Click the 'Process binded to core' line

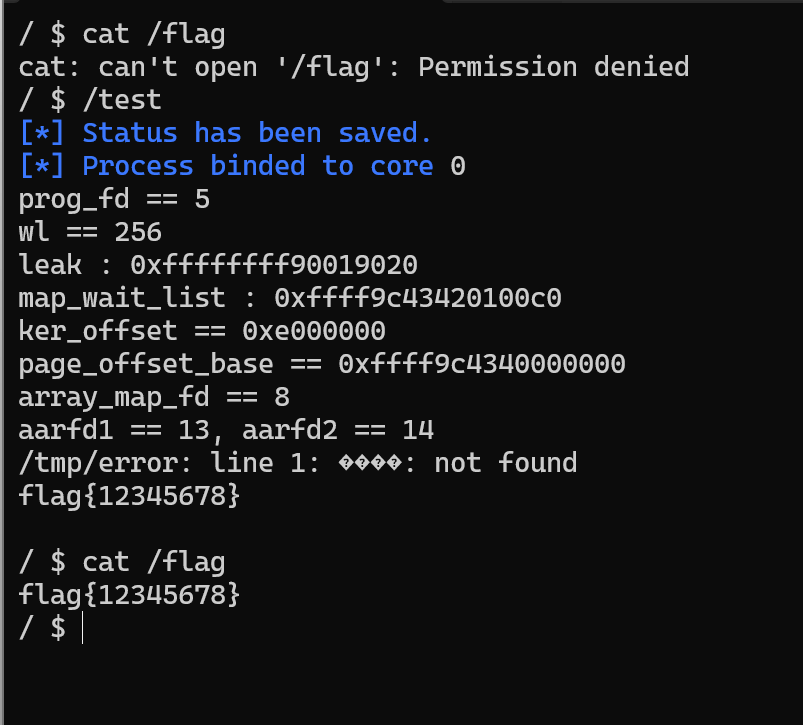pyautogui.click(x=242, y=166)
